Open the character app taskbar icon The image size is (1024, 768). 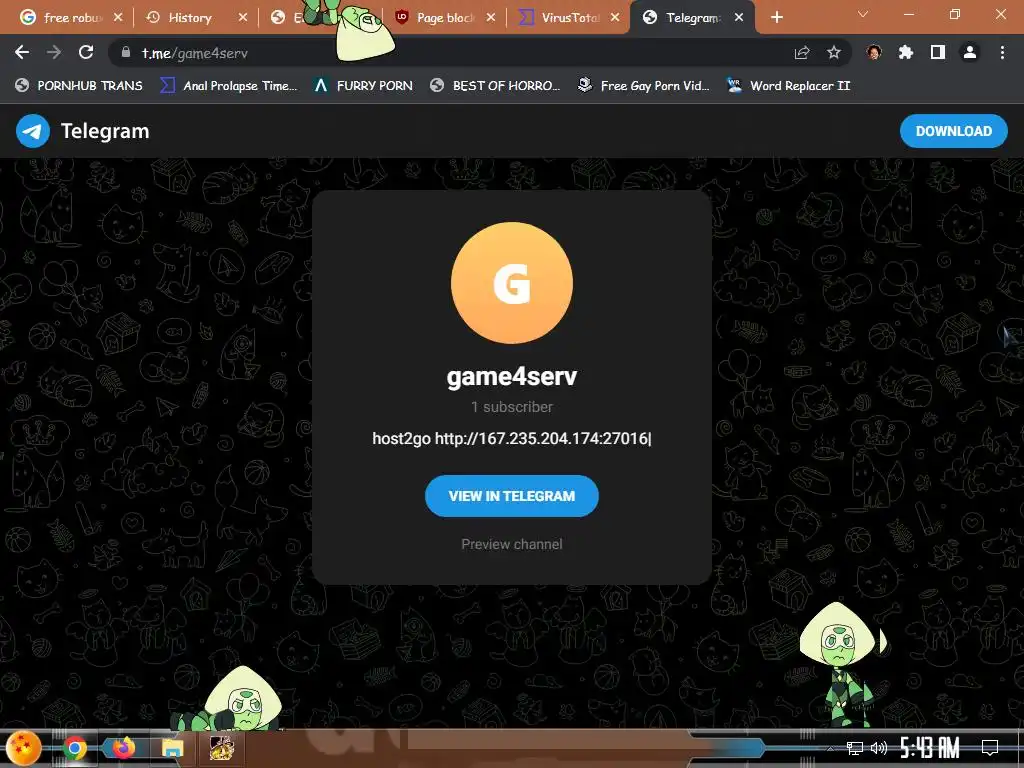coord(221,748)
